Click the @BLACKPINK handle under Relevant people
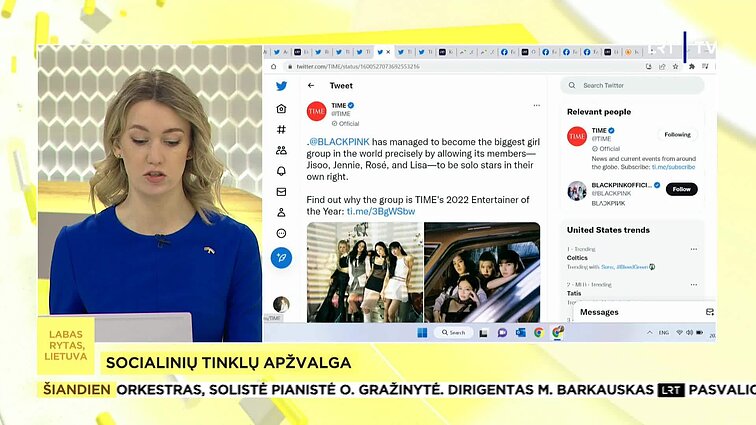 click(611, 193)
